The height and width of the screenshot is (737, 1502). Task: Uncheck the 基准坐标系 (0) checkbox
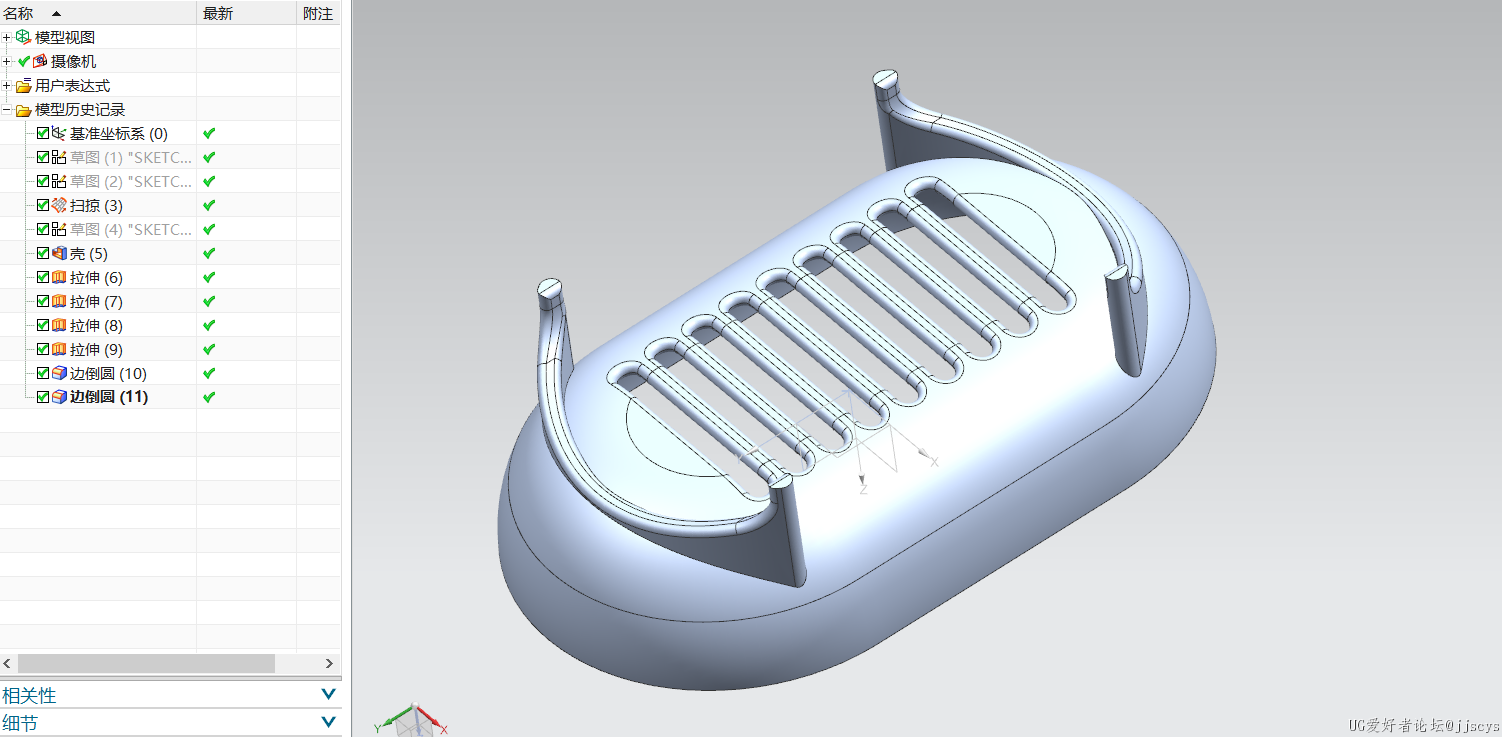pos(43,133)
